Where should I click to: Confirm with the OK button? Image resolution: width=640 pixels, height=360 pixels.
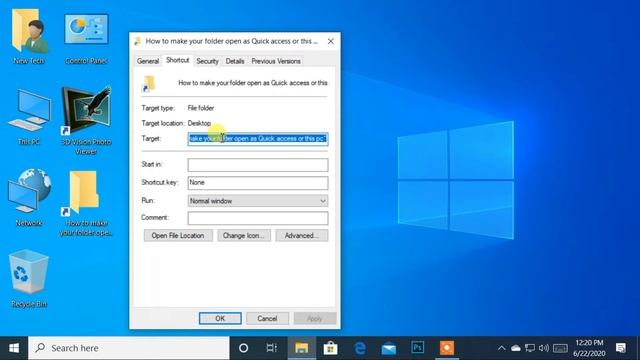tap(220, 318)
